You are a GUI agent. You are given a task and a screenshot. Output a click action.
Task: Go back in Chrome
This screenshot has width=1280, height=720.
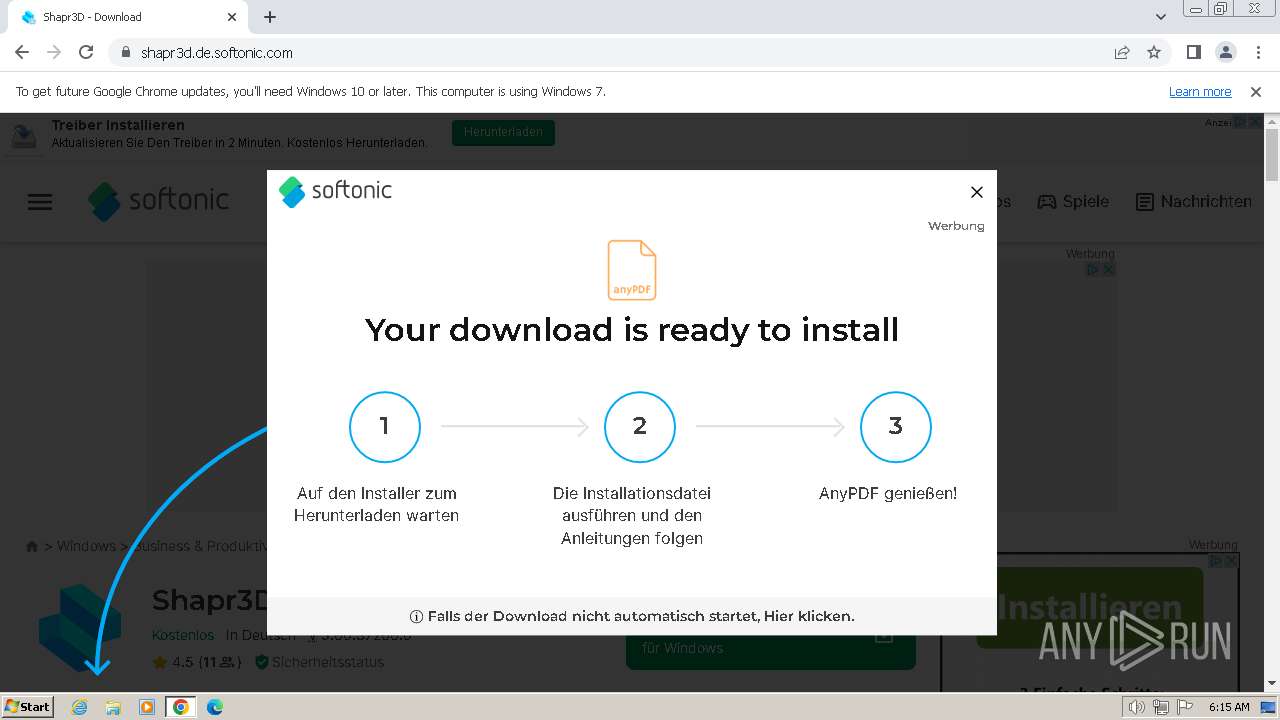click(x=22, y=52)
